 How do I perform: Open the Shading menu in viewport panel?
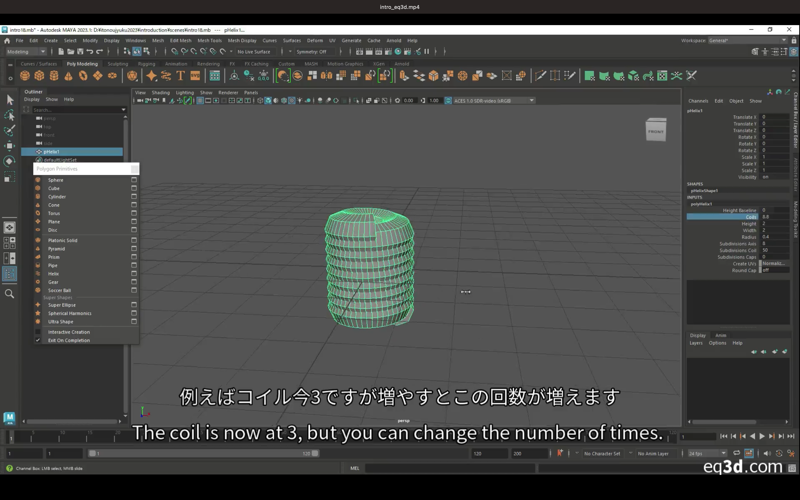160,92
